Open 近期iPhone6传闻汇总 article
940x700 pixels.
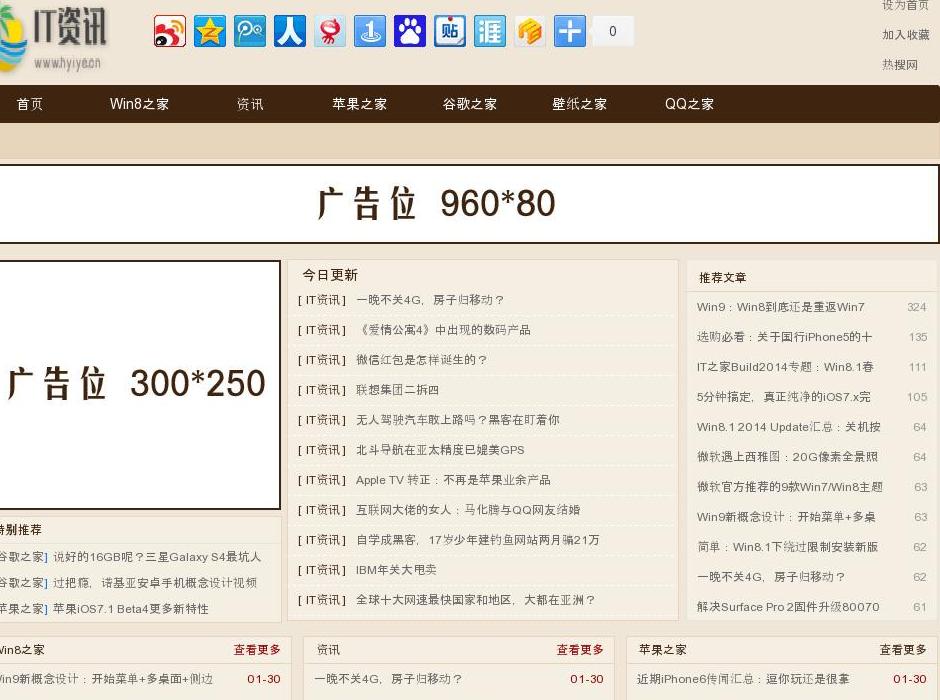tap(743, 680)
